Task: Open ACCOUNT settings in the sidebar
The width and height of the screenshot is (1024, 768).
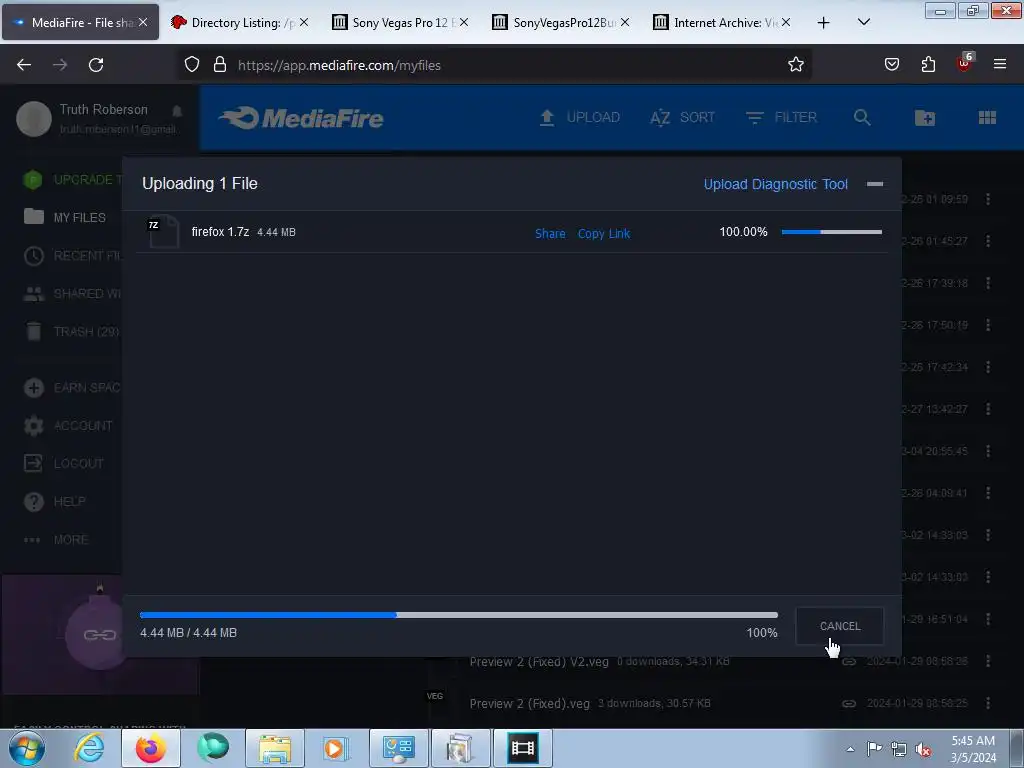Action: pos(68,426)
